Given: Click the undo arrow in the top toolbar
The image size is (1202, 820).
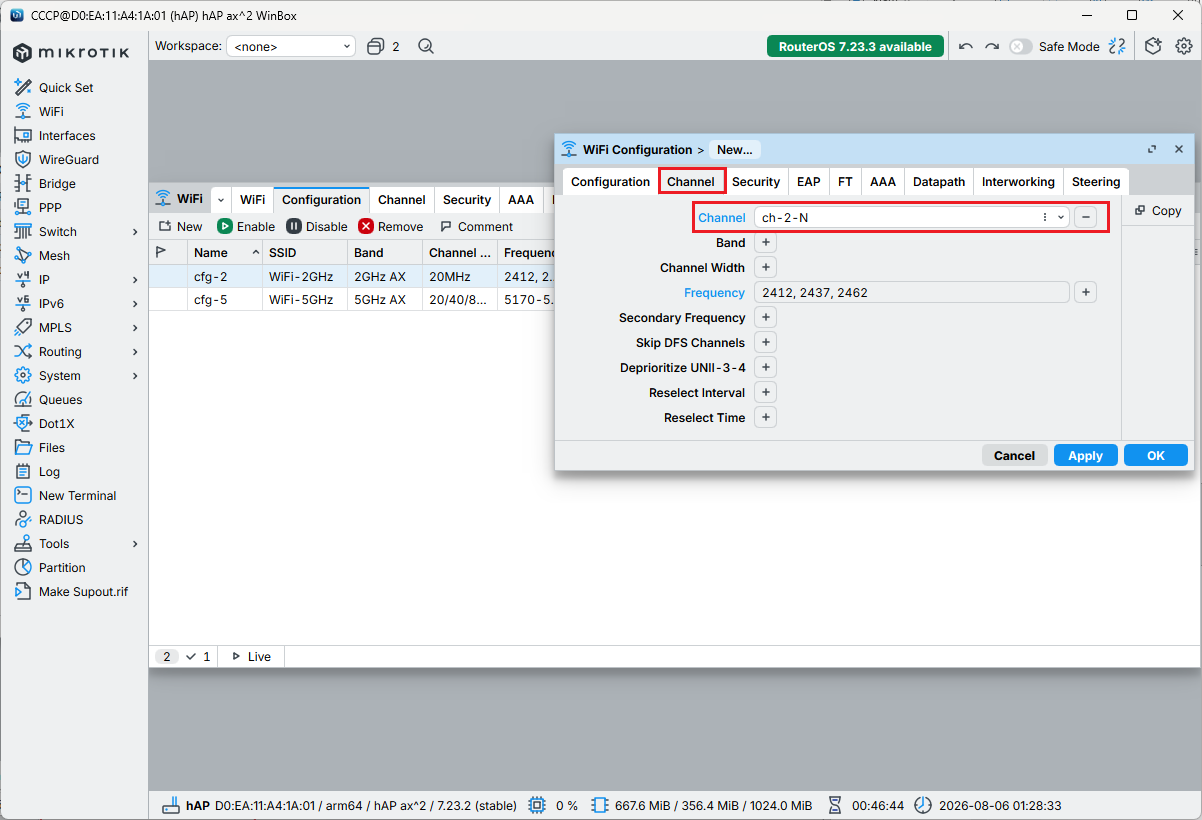Looking at the screenshot, I should pos(965,46).
